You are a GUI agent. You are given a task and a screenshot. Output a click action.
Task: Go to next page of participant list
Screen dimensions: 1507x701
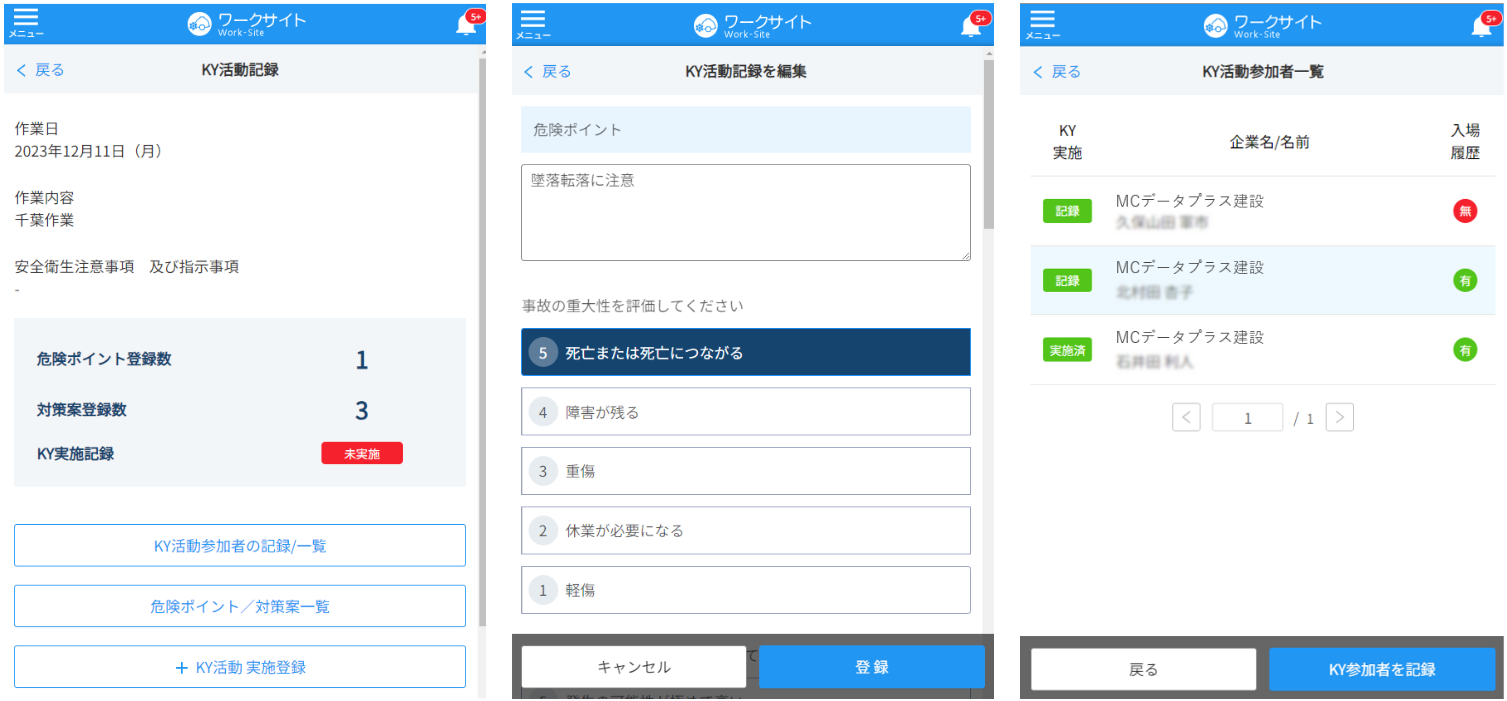tap(1339, 418)
